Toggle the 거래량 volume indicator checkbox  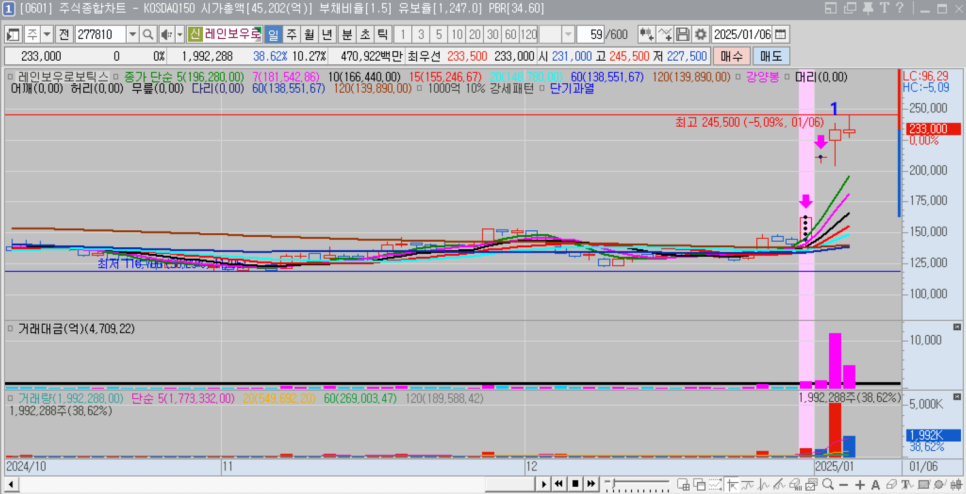point(10,399)
